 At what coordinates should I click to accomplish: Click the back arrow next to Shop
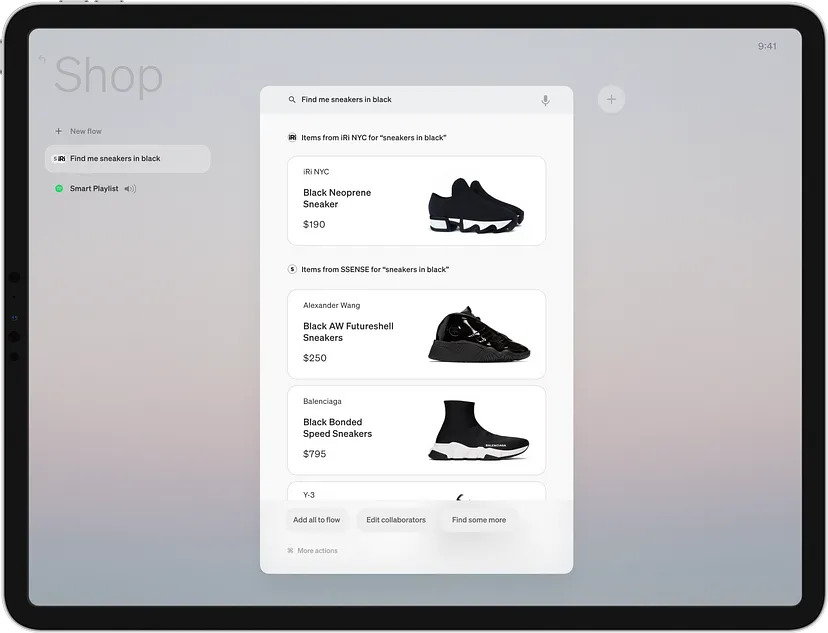(x=42, y=60)
